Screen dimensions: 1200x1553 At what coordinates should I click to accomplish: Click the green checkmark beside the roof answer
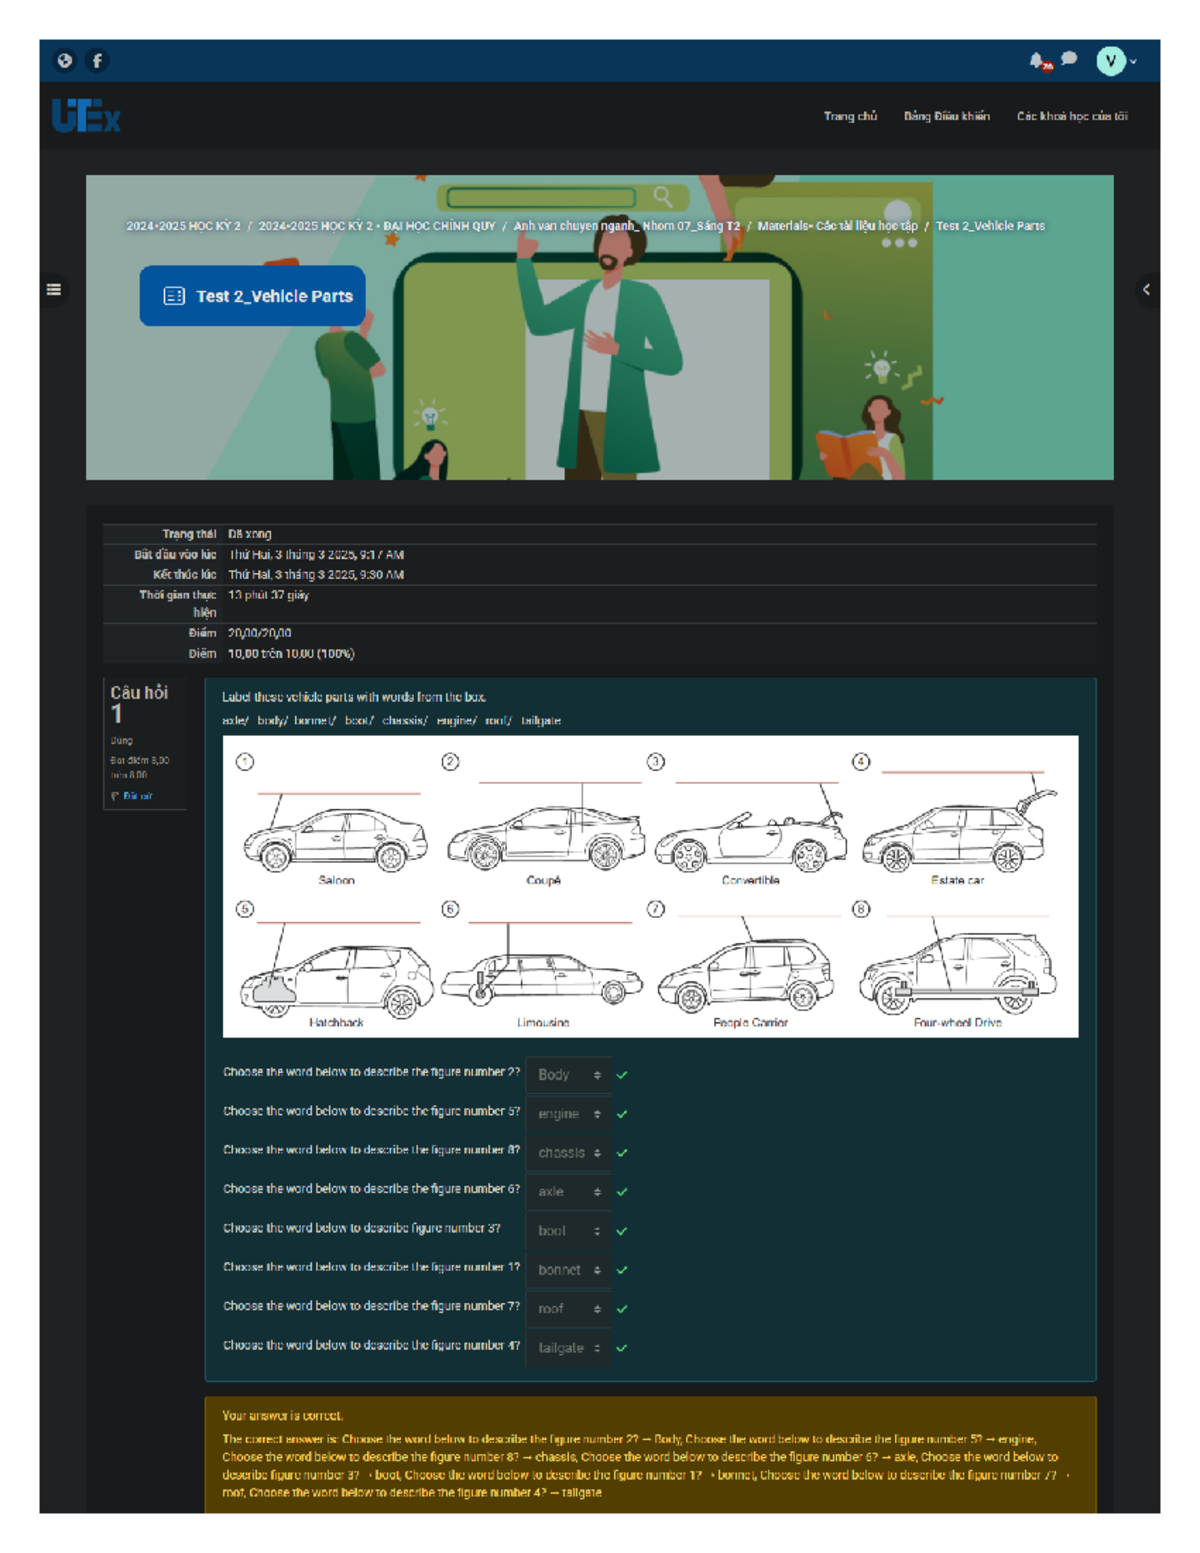[622, 1309]
